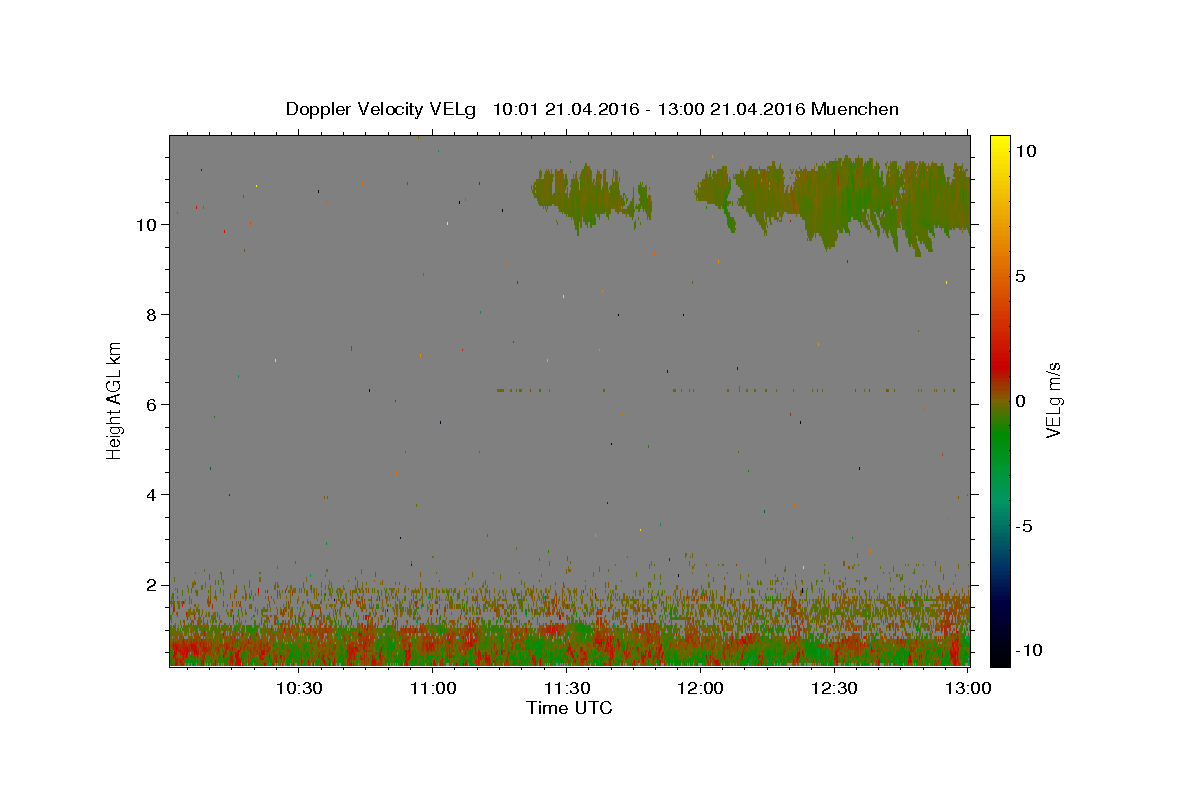Click the 11:30 time tick label
Screen dimensions: 1200x800
pos(567,688)
